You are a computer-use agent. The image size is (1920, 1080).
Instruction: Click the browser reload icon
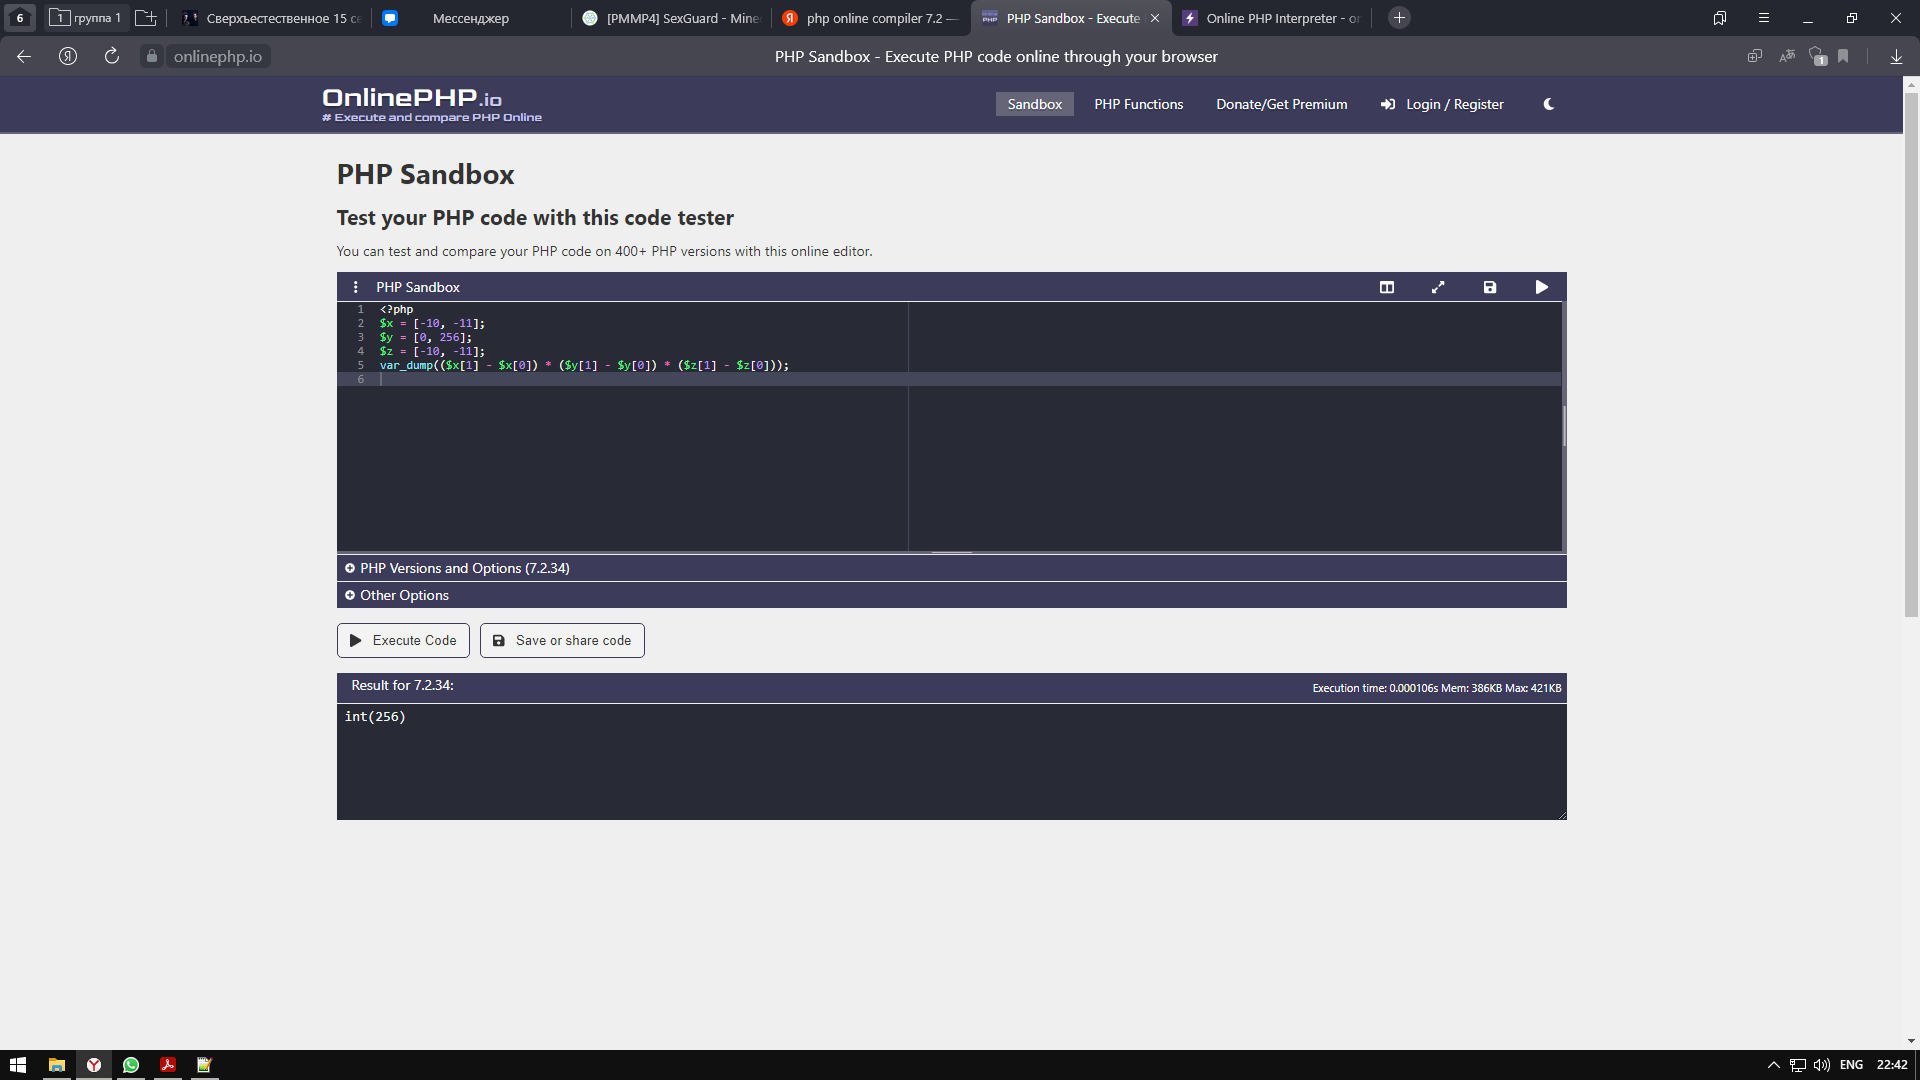[x=112, y=56]
